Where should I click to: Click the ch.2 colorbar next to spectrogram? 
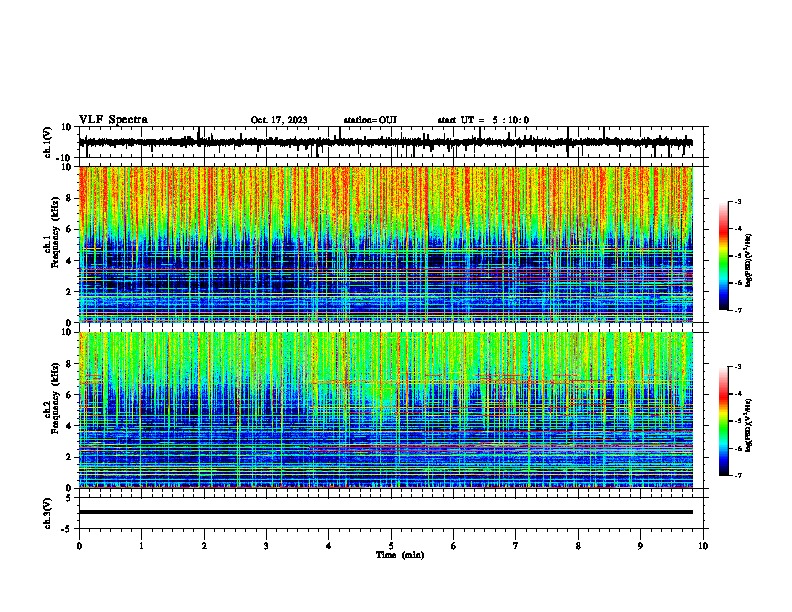pyautogui.click(x=724, y=421)
